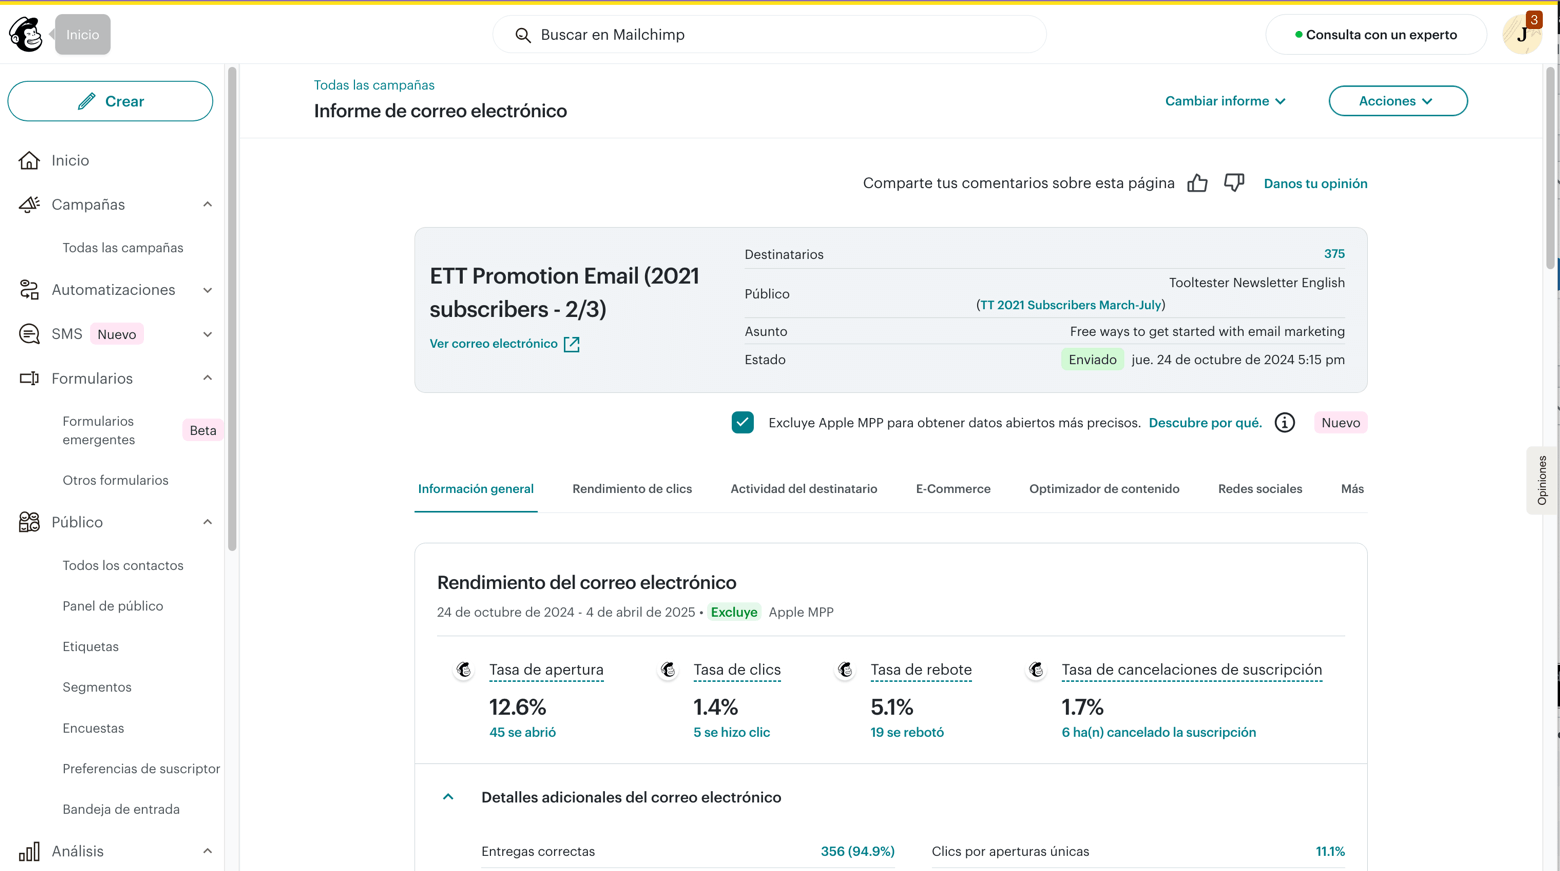Image resolution: width=1560 pixels, height=871 pixels.
Task: Click the main page vertical scrollbar
Action: point(1551,168)
